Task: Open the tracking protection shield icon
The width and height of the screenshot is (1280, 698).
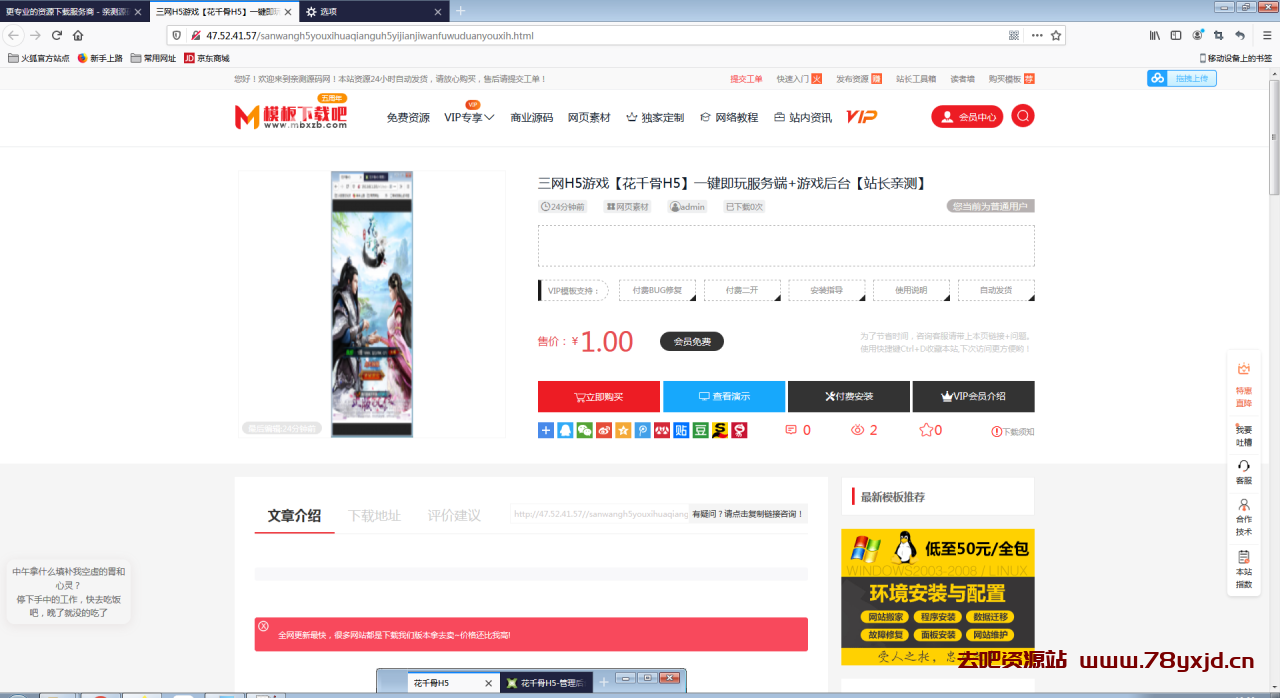Action: coord(178,35)
